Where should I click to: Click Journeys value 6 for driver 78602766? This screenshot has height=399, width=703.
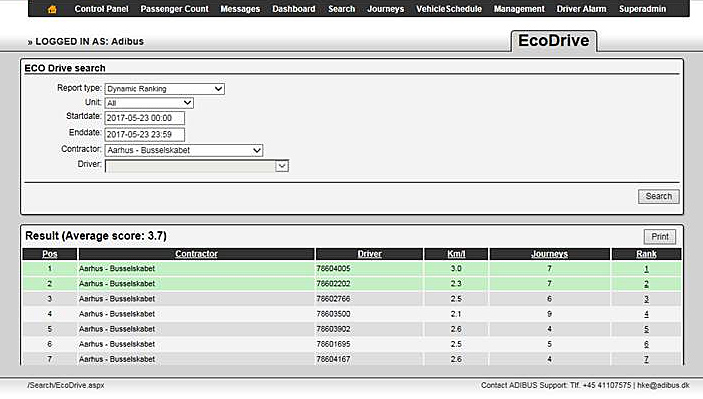(549, 299)
